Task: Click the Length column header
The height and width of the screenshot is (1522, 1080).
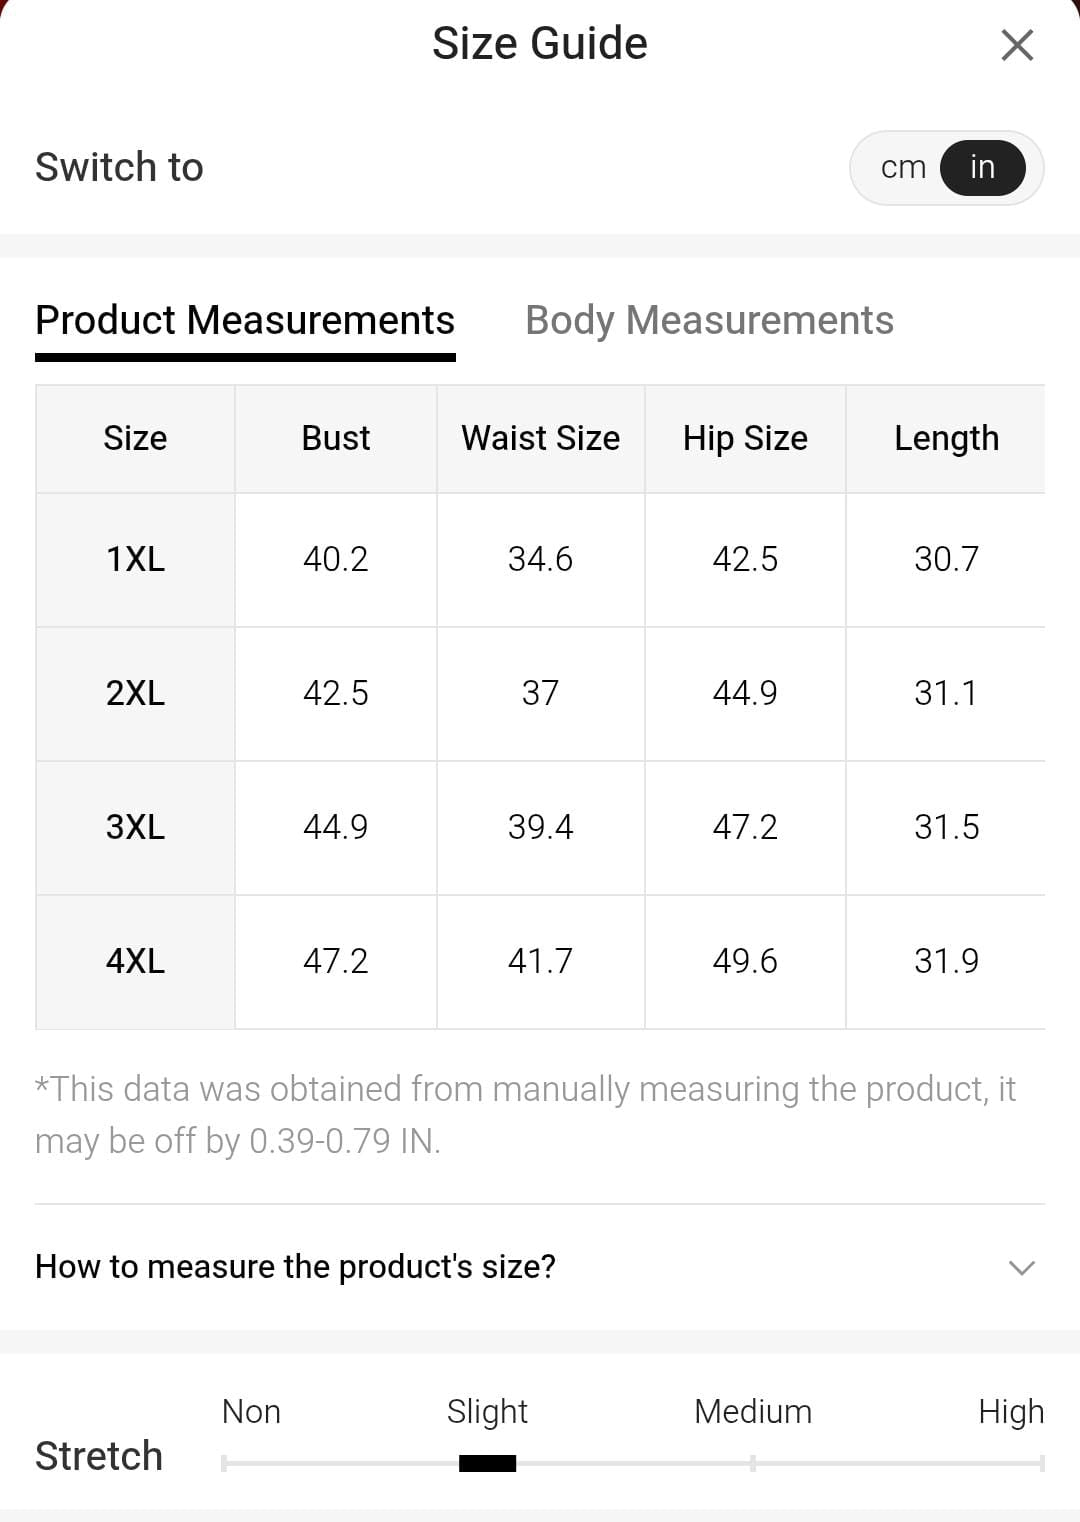Action: point(946,439)
